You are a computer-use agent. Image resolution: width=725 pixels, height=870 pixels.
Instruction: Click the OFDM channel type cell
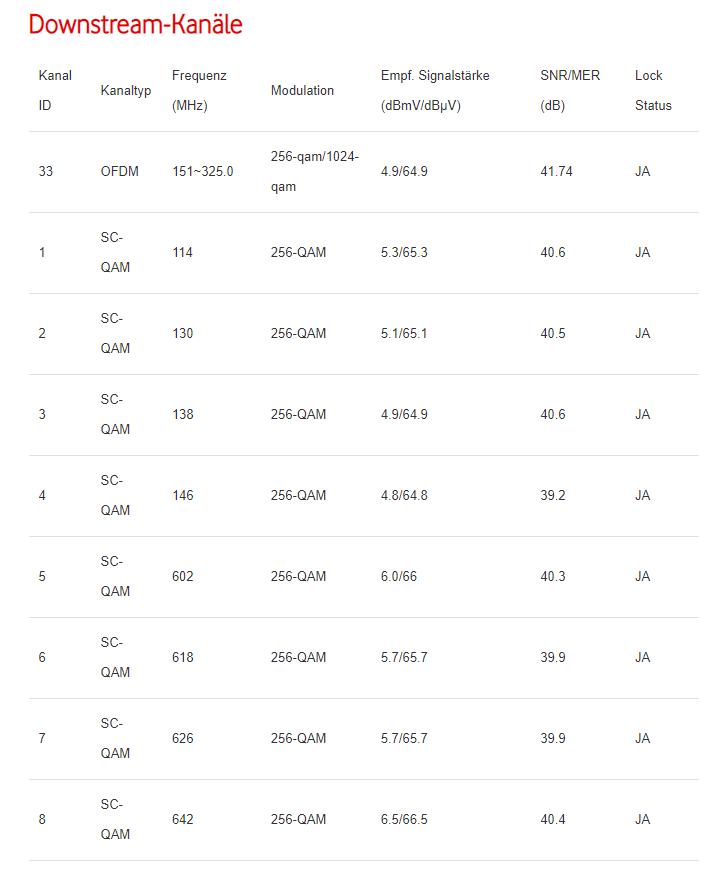tap(119, 171)
